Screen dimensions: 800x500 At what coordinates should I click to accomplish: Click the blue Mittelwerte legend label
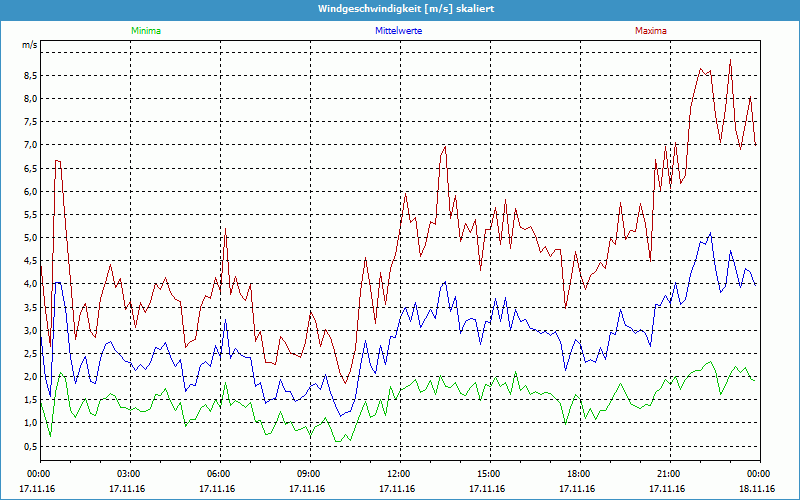click(x=398, y=31)
